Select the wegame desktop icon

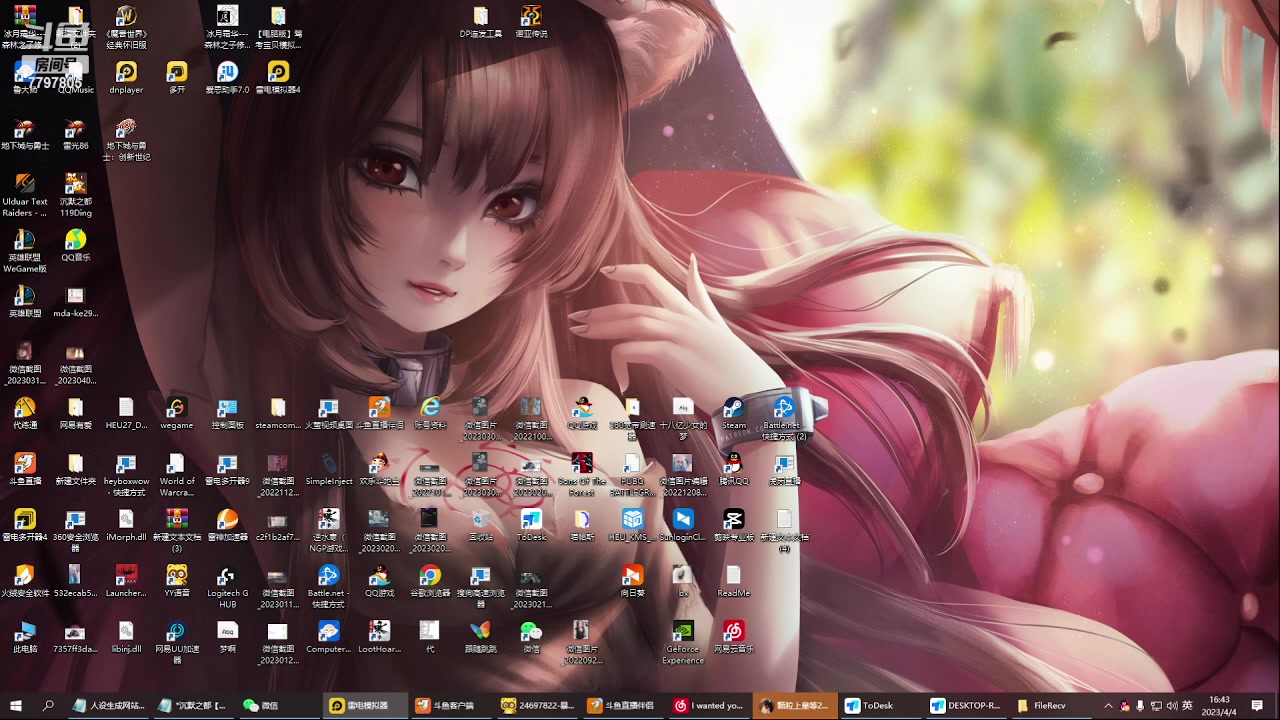coord(176,413)
